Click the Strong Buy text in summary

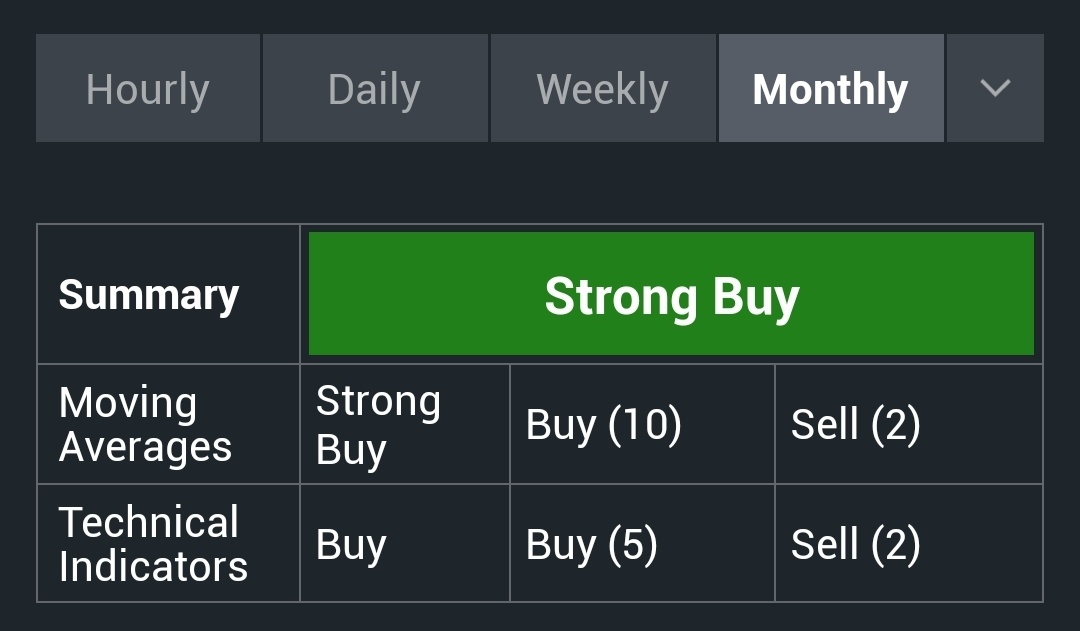(672, 297)
